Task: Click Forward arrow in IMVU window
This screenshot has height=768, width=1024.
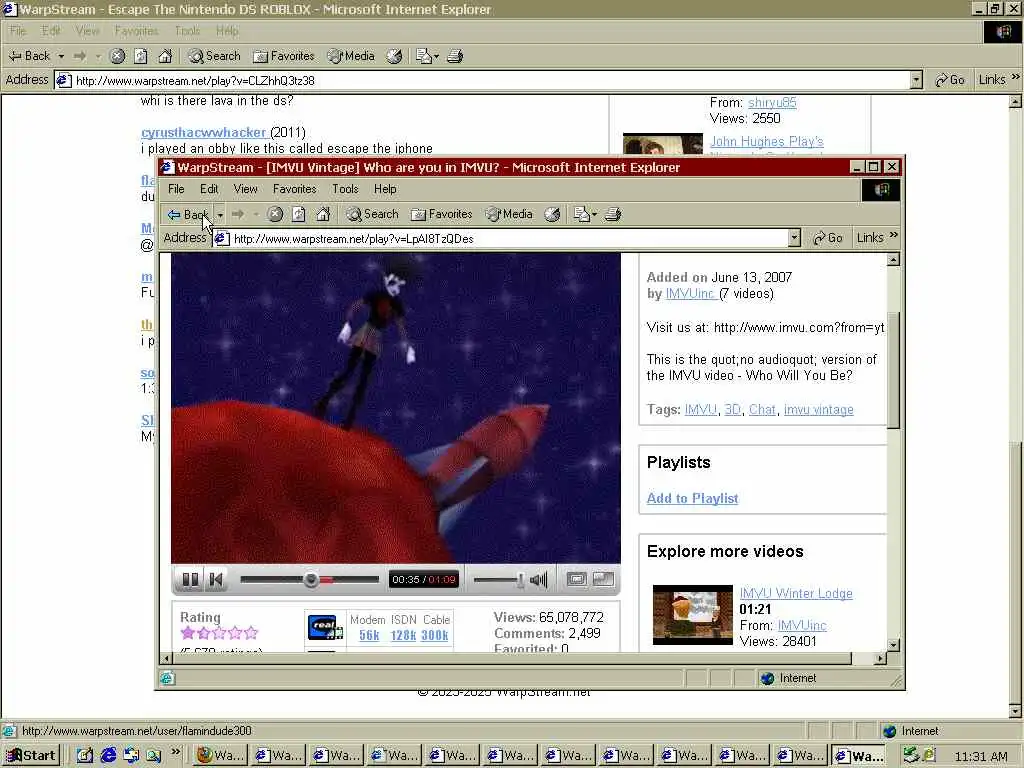Action: (x=238, y=214)
